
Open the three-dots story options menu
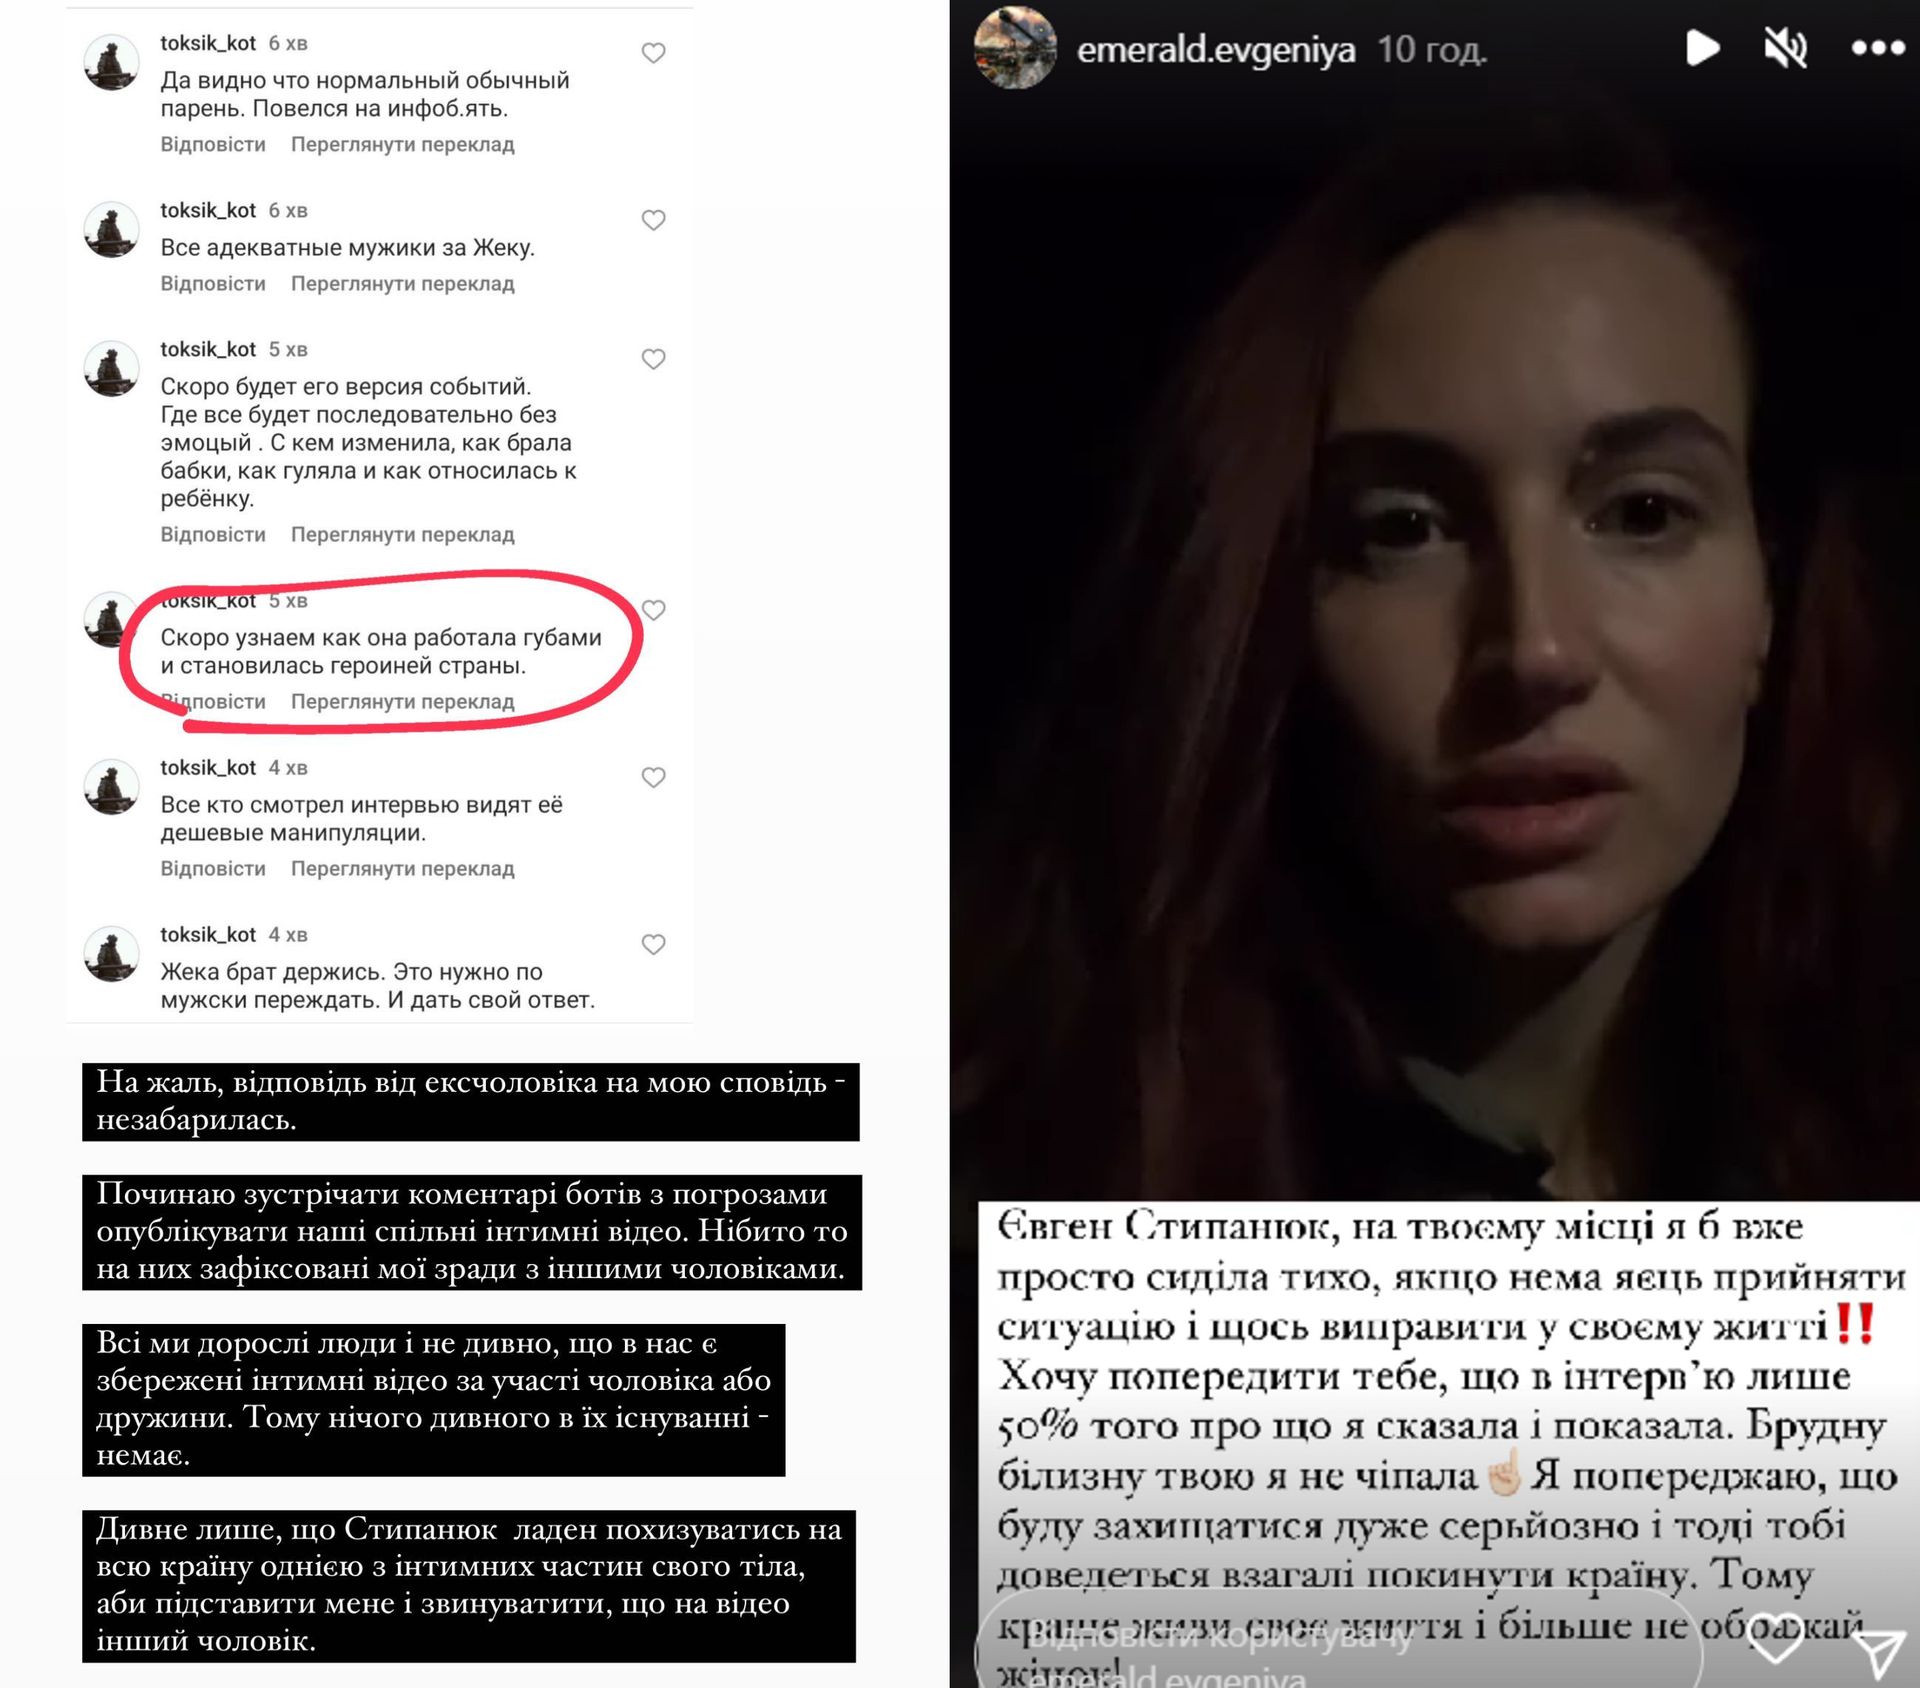[x=1877, y=48]
